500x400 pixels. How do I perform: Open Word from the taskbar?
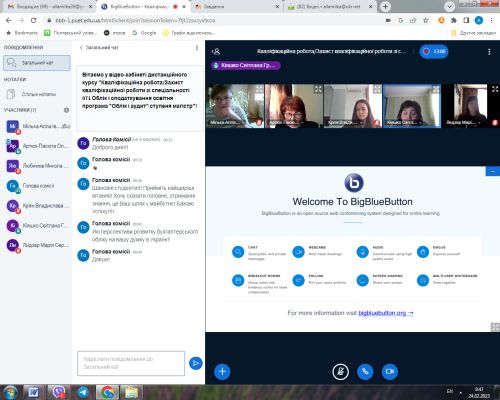click(34, 392)
